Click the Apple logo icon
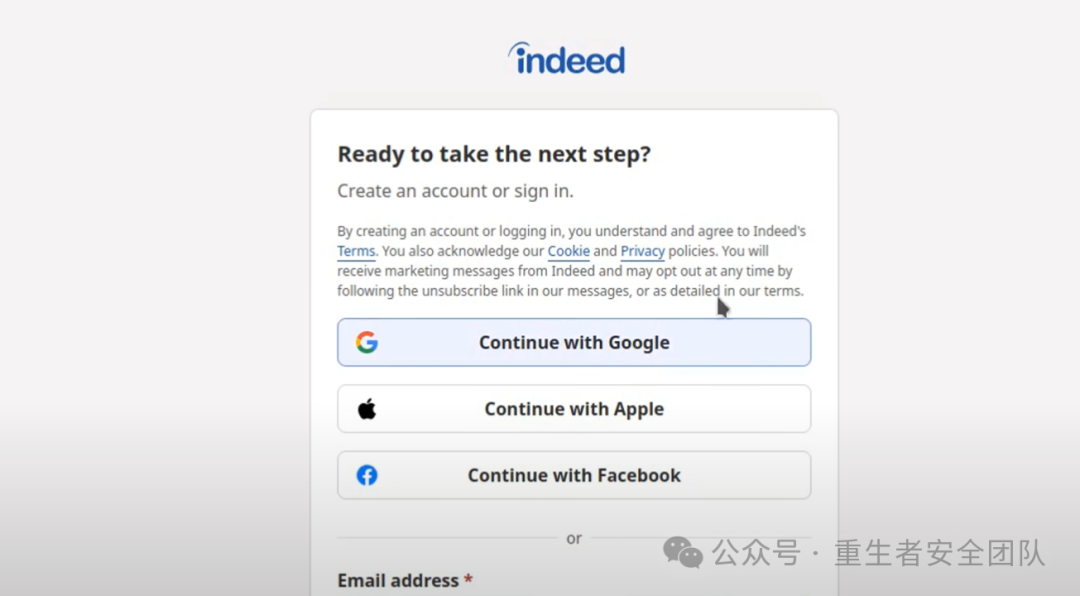This screenshot has width=1080, height=596. (367, 409)
